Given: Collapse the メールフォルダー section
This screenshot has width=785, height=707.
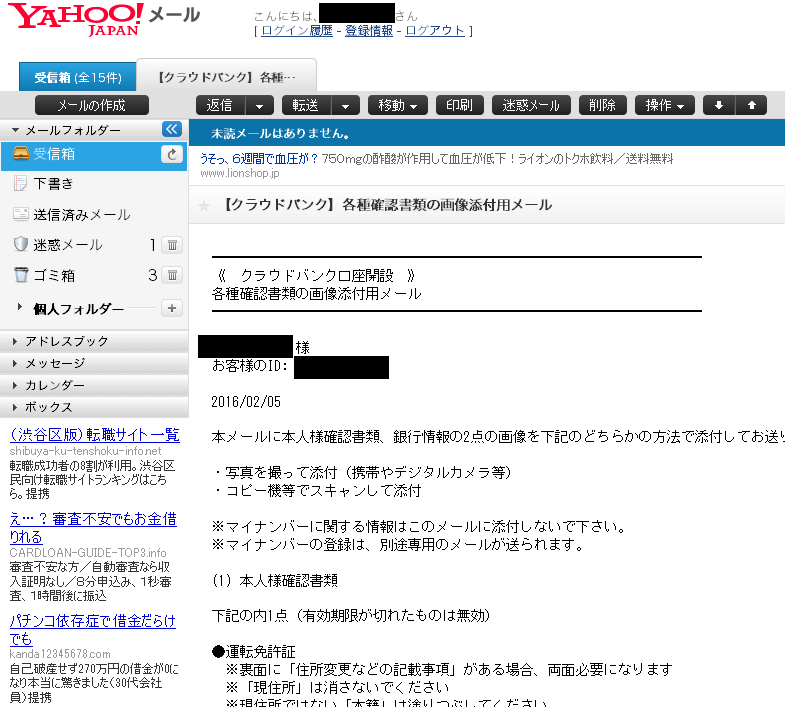Looking at the screenshot, I should [x=15, y=130].
